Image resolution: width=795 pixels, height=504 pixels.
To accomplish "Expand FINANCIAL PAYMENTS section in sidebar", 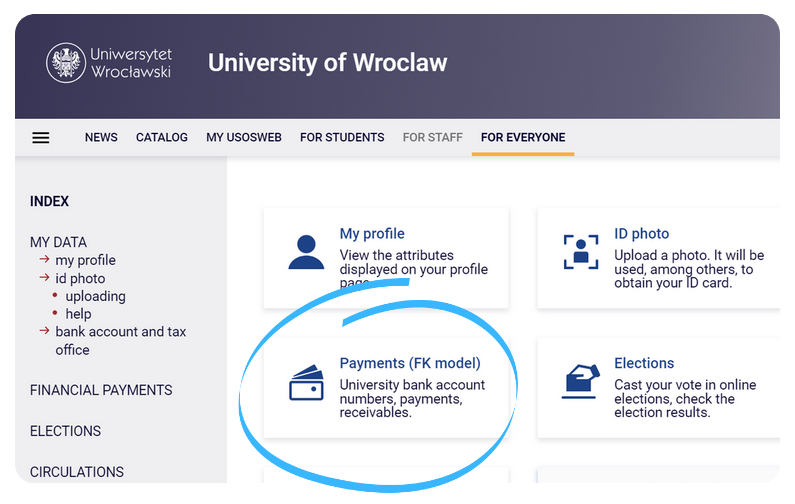I will (101, 390).
